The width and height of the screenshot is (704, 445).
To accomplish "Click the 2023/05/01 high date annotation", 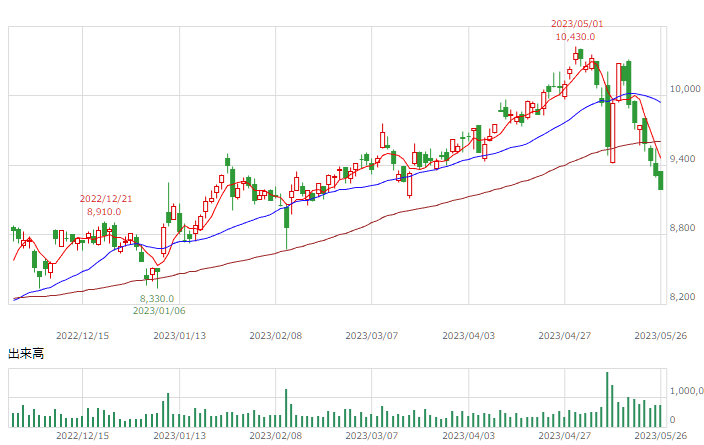I will [577, 24].
